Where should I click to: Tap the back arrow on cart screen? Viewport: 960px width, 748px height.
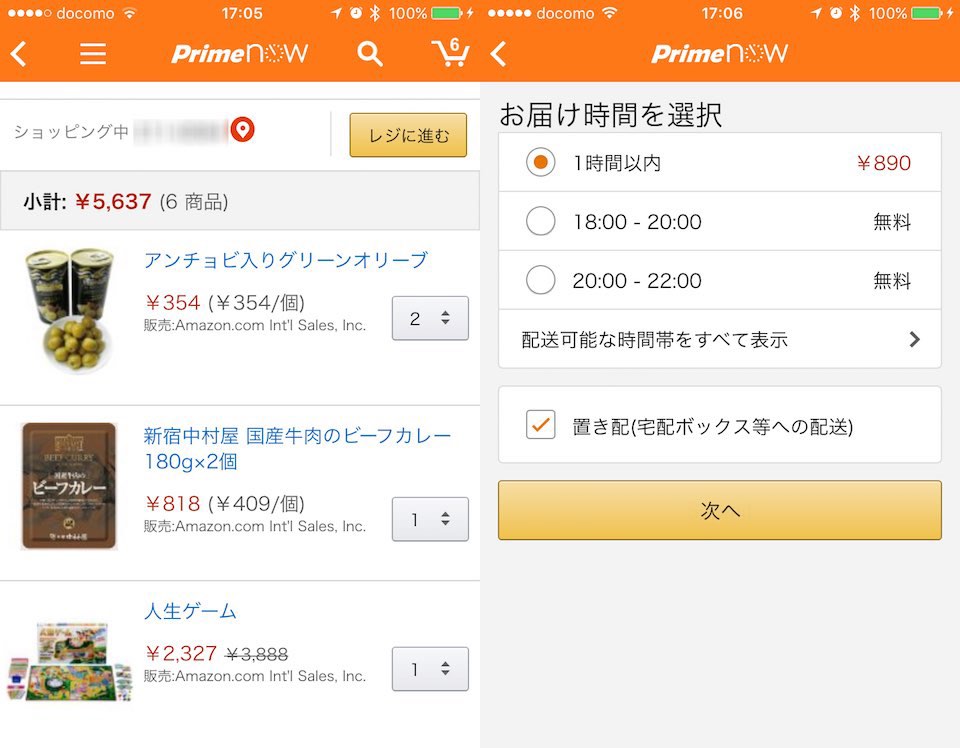(19, 54)
